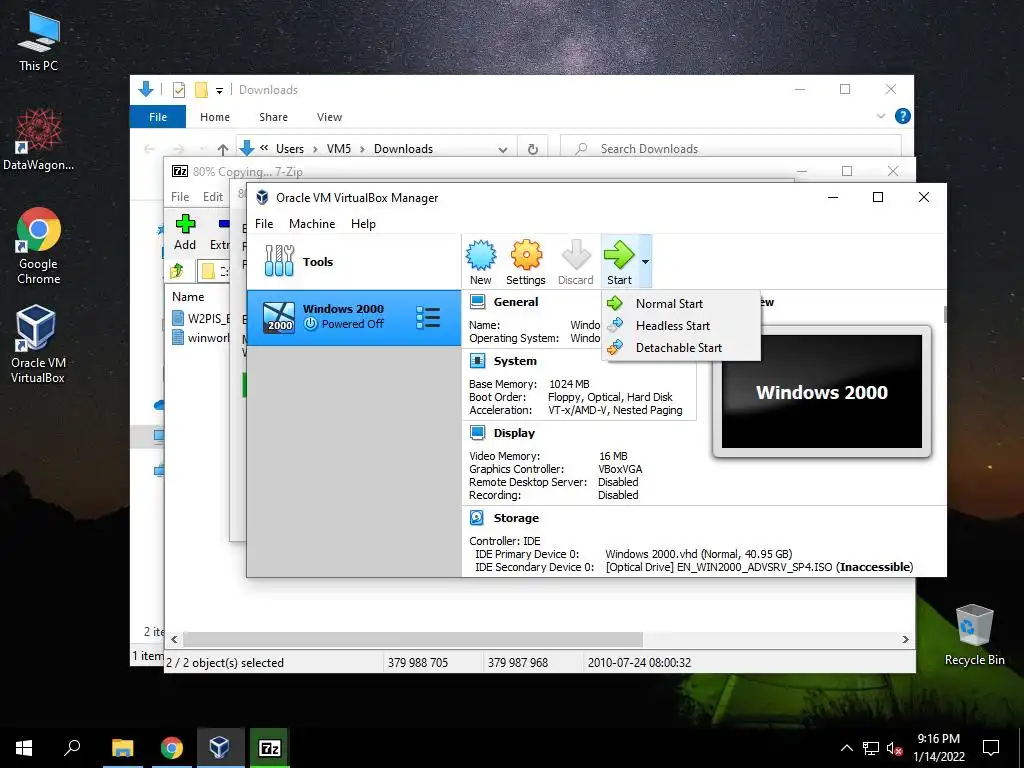Click the VM5 breadcrumb in address bar
Screen dimensions: 1024x768
[339, 149]
